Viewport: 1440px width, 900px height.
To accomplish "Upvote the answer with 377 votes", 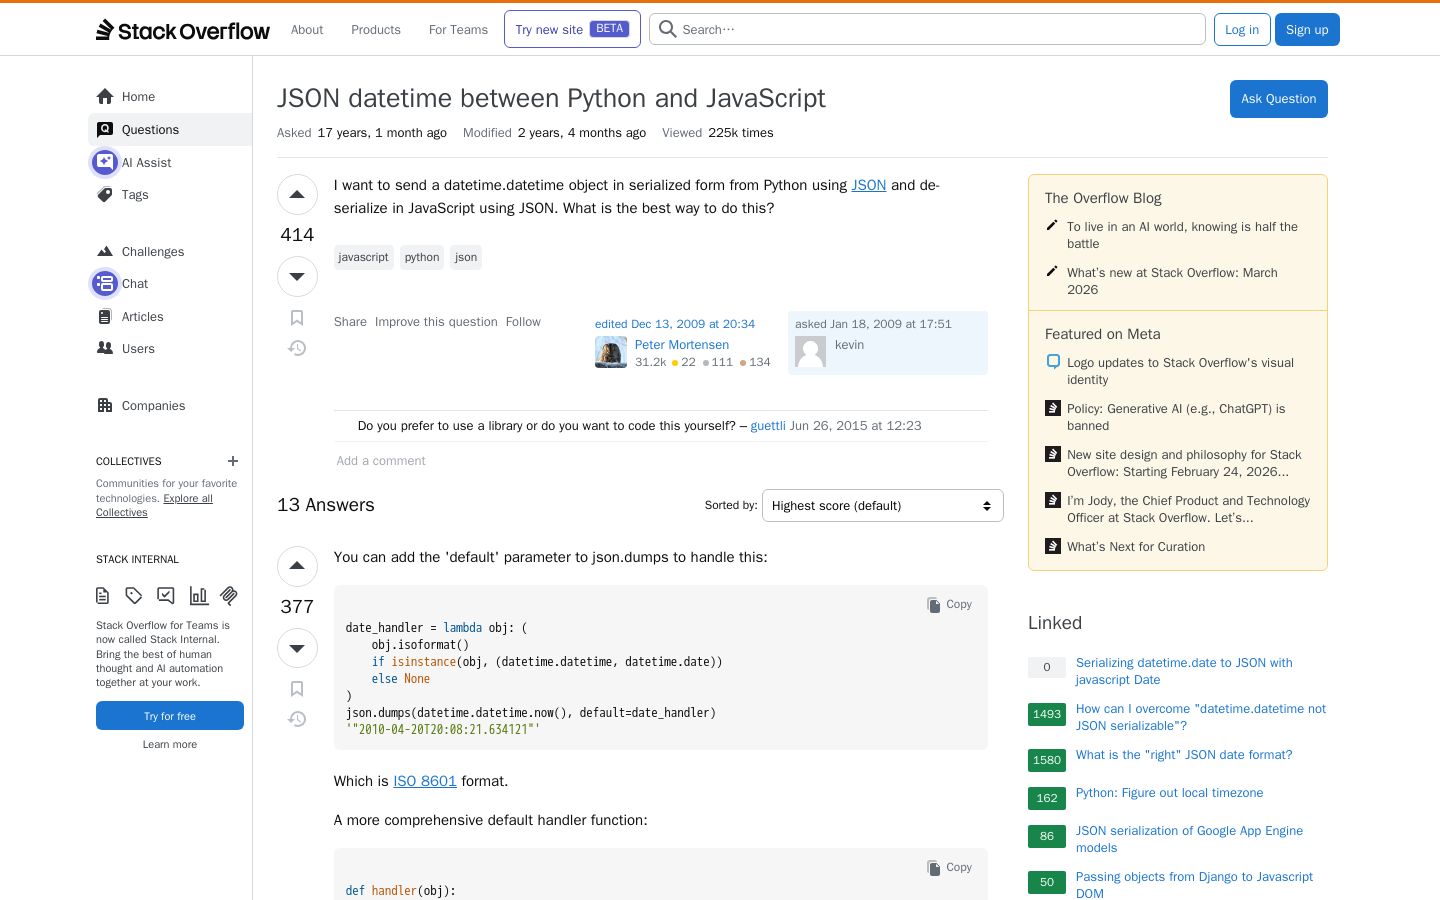I will (297, 566).
